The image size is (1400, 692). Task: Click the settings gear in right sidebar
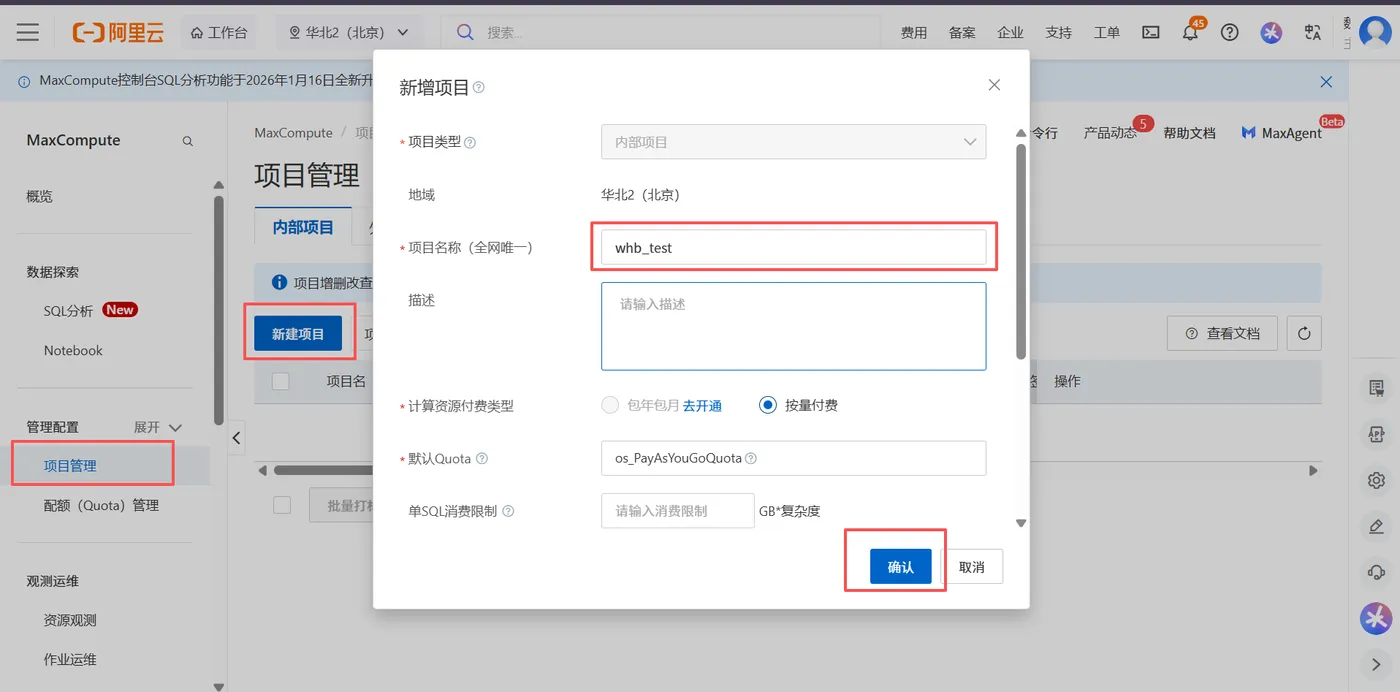click(x=1377, y=481)
